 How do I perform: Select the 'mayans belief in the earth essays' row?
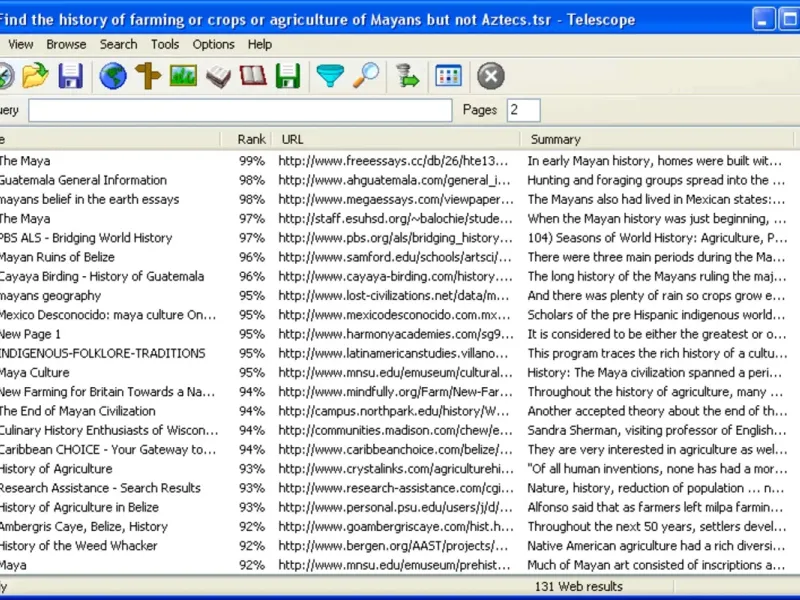400,199
